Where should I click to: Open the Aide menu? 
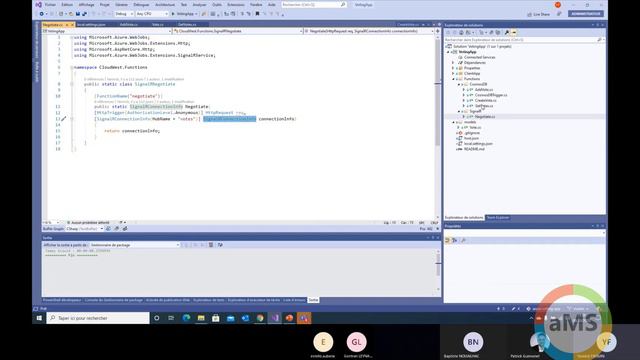pos(272,4)
